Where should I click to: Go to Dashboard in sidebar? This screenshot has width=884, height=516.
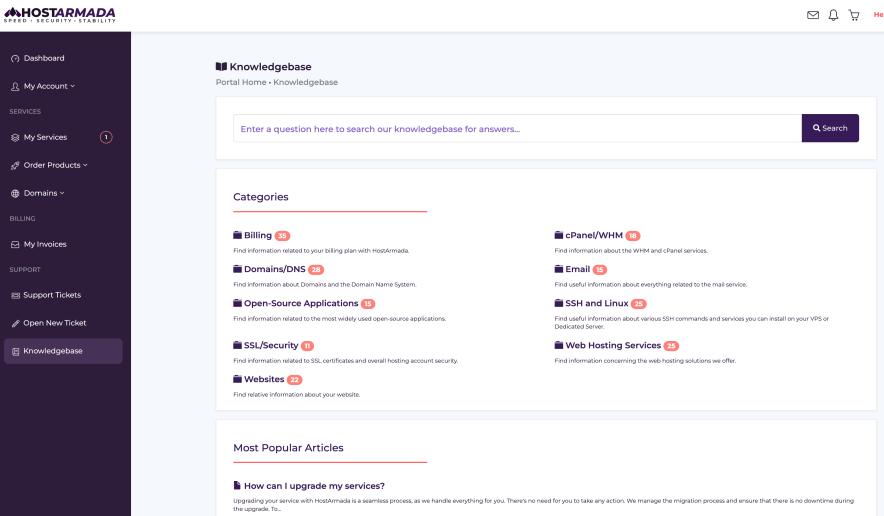[x=44, y=58]
